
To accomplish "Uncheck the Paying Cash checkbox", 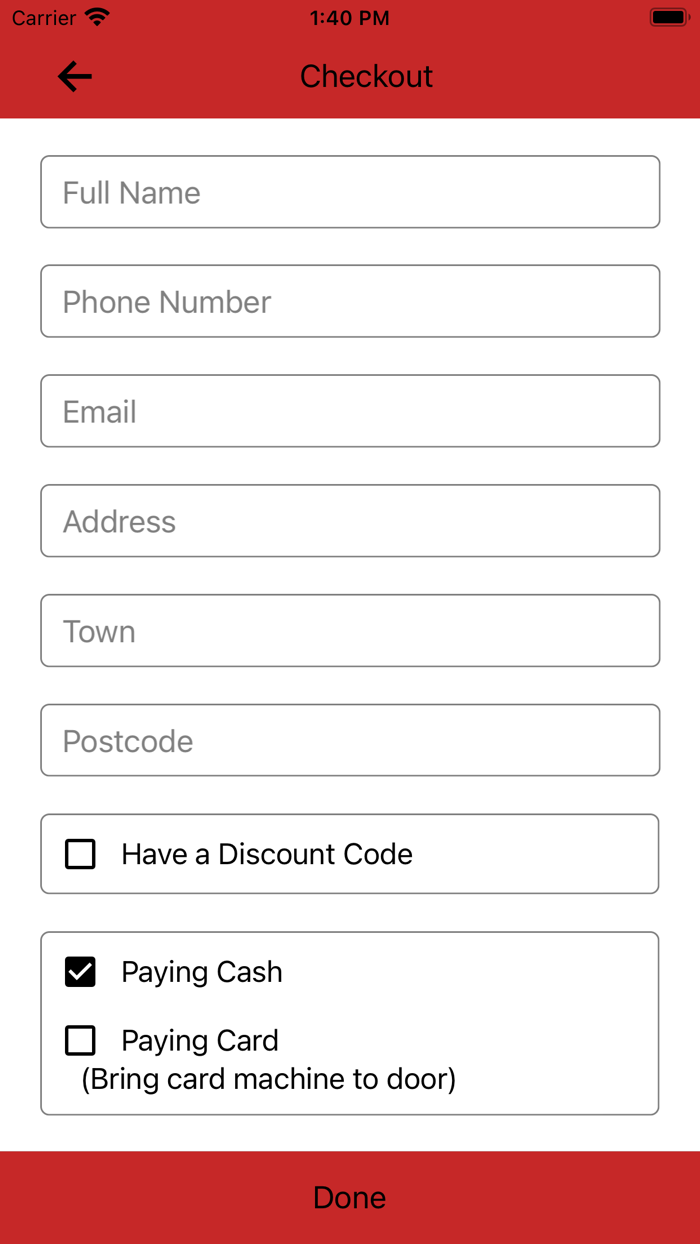I will [x=80, y=972].
